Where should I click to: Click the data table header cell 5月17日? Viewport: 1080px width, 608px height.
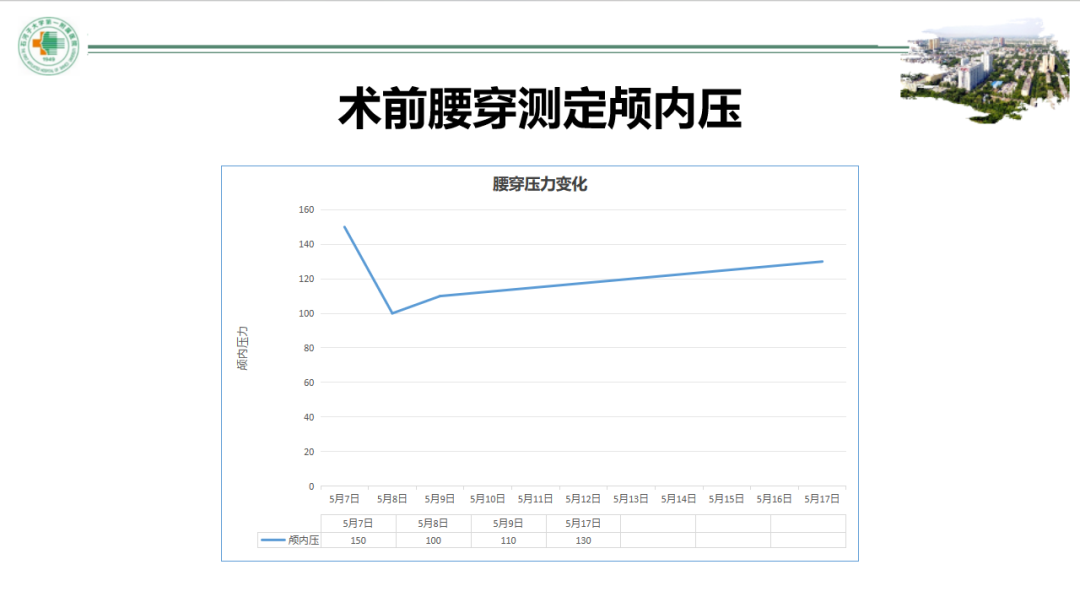click(583, 523)
